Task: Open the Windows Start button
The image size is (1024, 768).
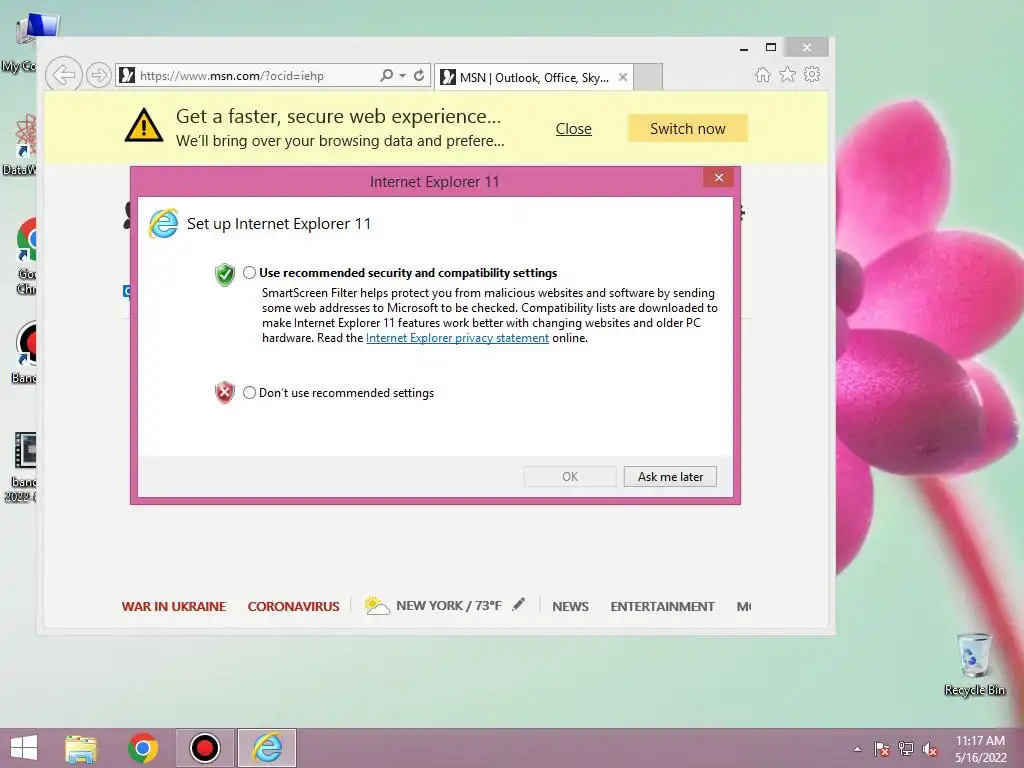Action: [x=24, y=748]
